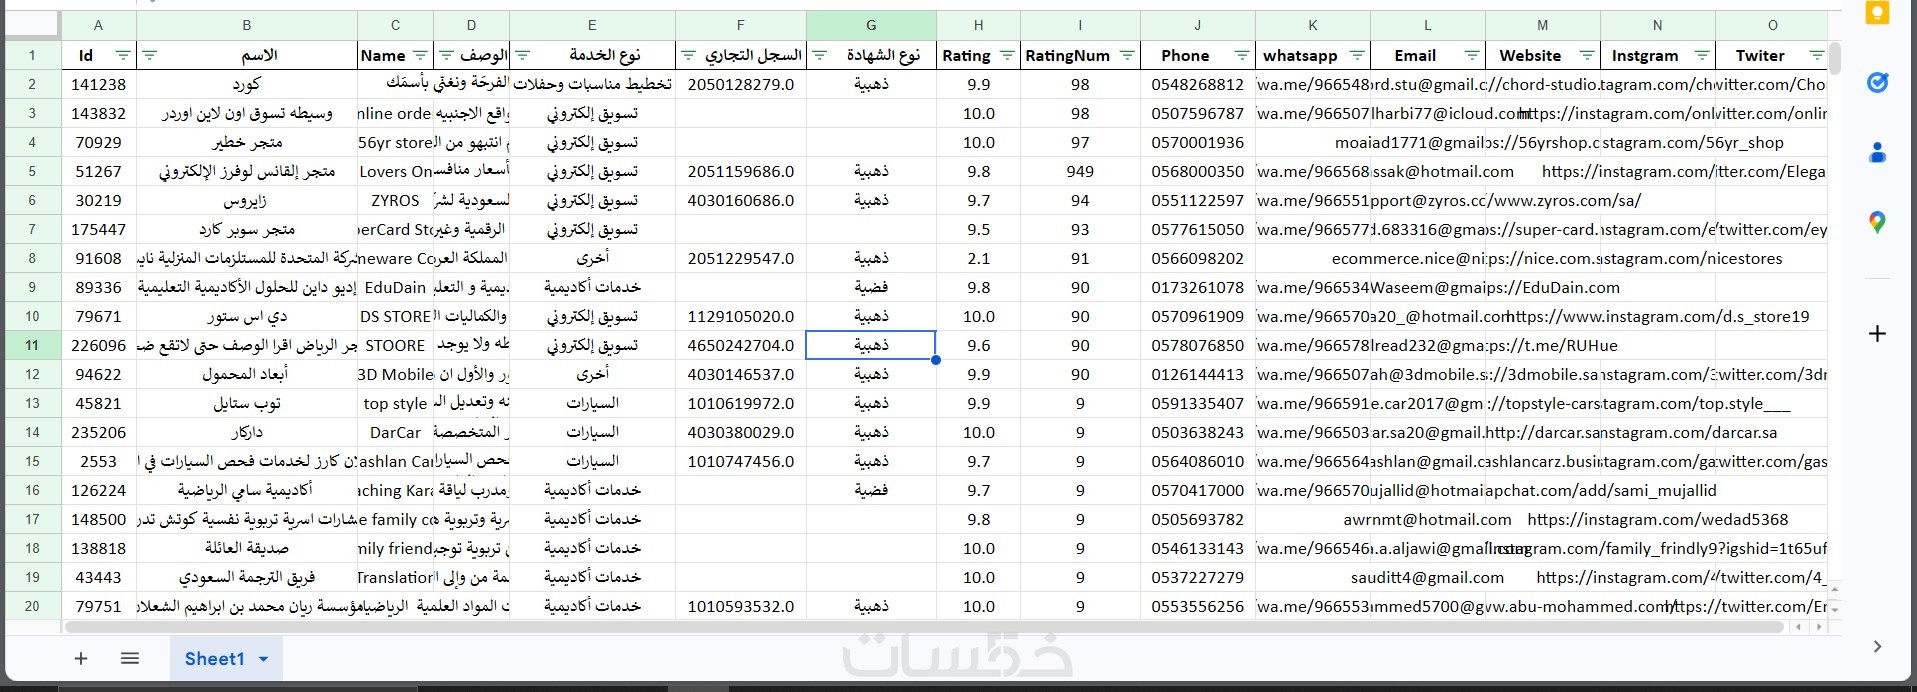The image size is (1917, 692).
Task: Select the RatingNum cell 949
Action: [x=1080, y=171]
